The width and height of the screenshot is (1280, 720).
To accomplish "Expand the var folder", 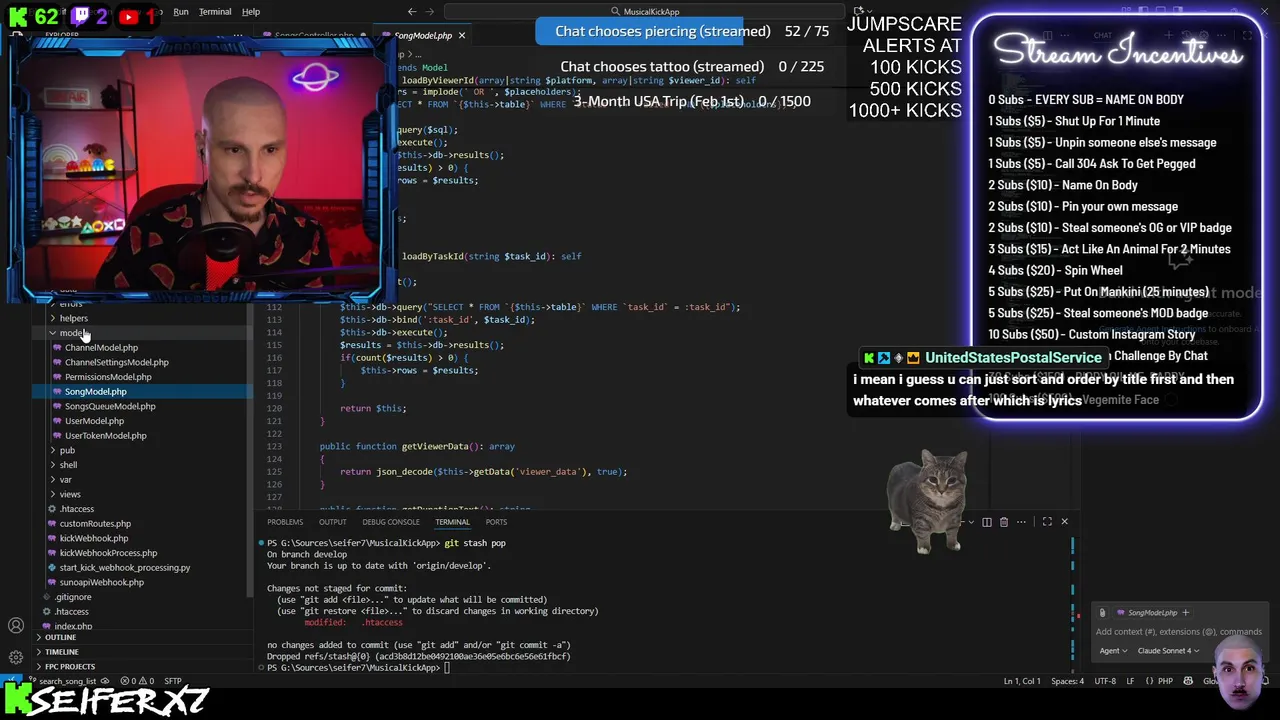I will click(x=65, y=480).
